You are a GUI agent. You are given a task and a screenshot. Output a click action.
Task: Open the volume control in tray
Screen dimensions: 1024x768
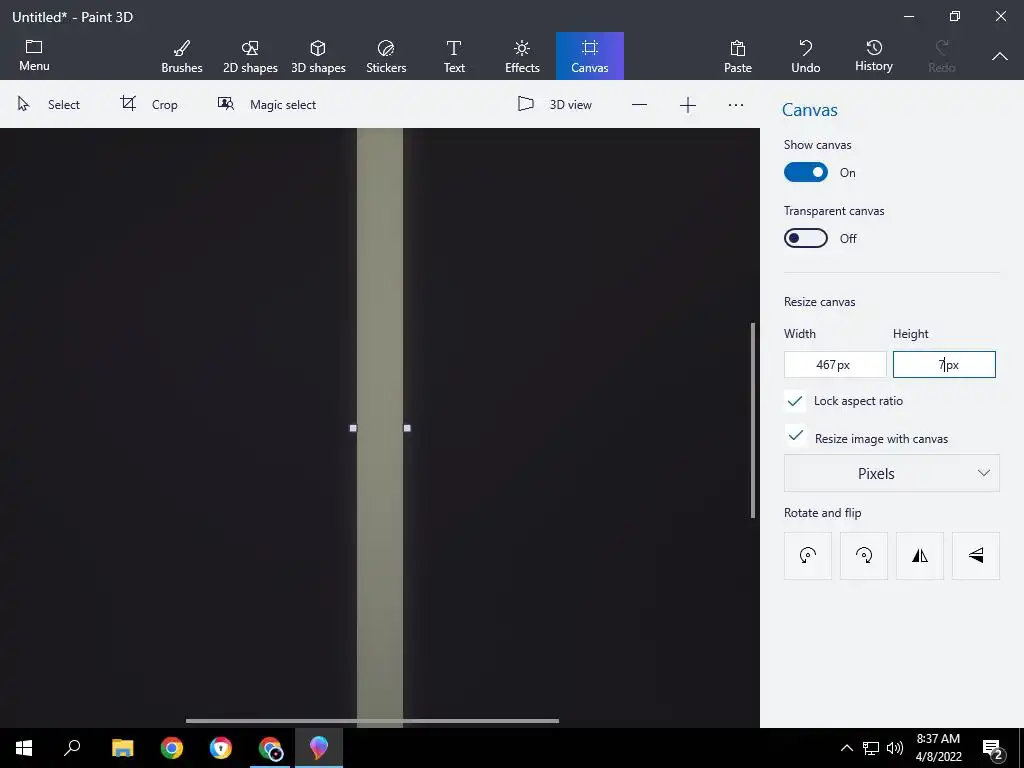tap(895, 748)
